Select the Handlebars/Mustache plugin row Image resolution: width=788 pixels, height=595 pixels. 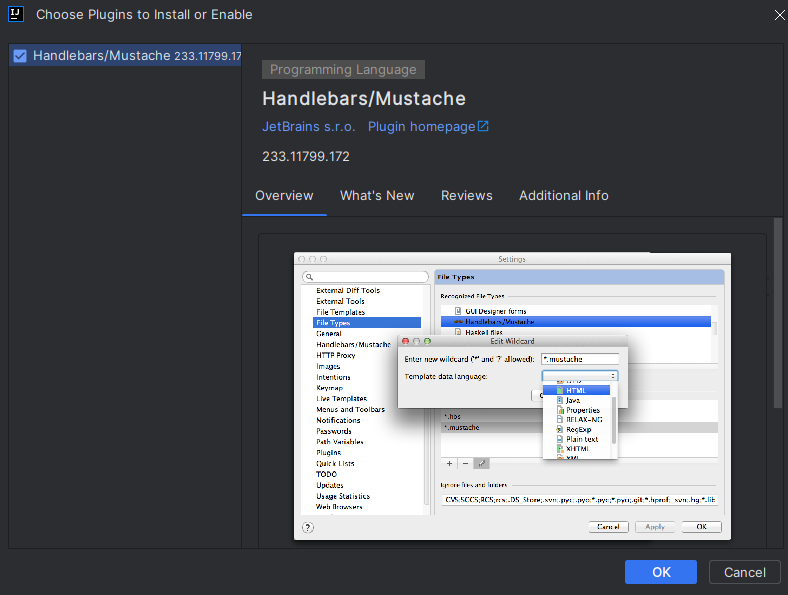tap(125, 55)
